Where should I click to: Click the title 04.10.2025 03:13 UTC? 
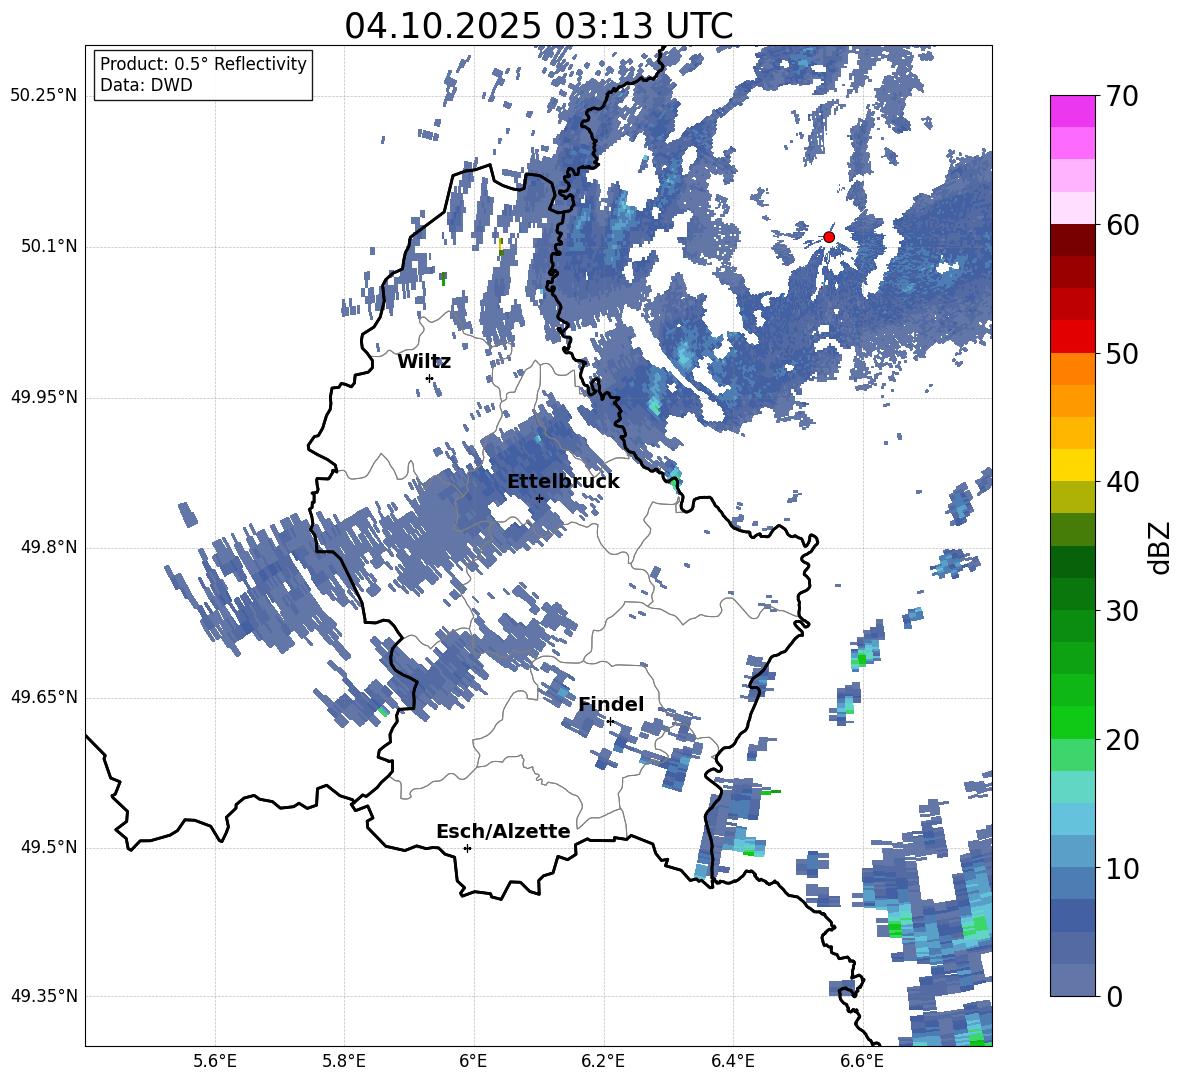pyautogui.click(x=539, y=26)
